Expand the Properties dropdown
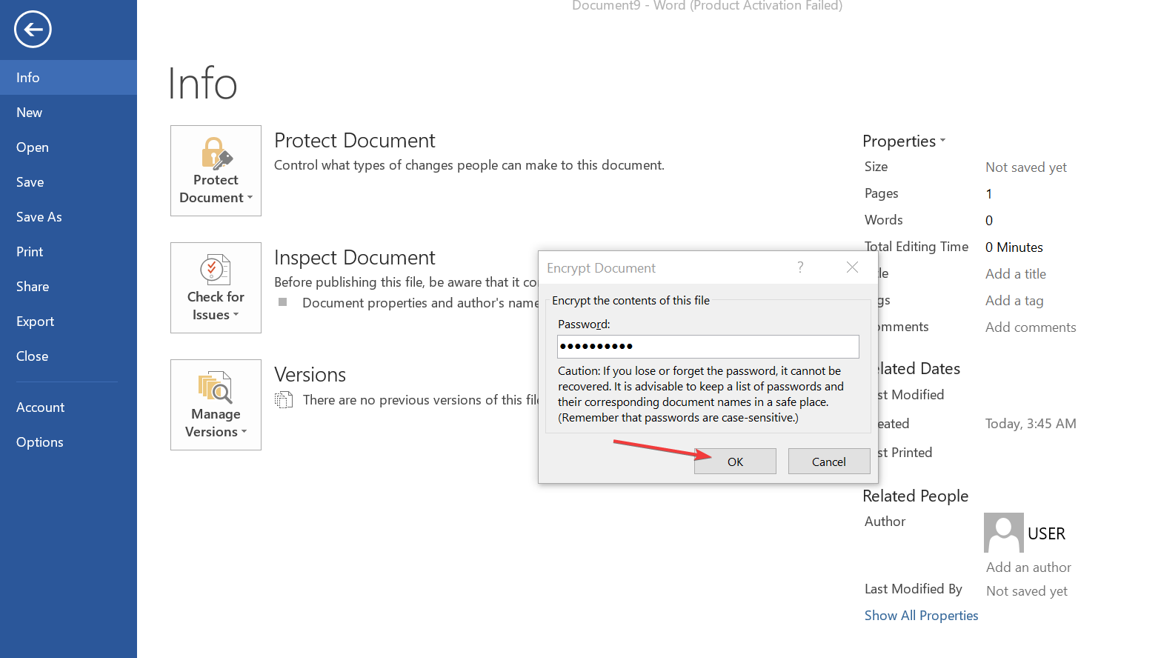 pyautogui.click(x=904, y=141)
